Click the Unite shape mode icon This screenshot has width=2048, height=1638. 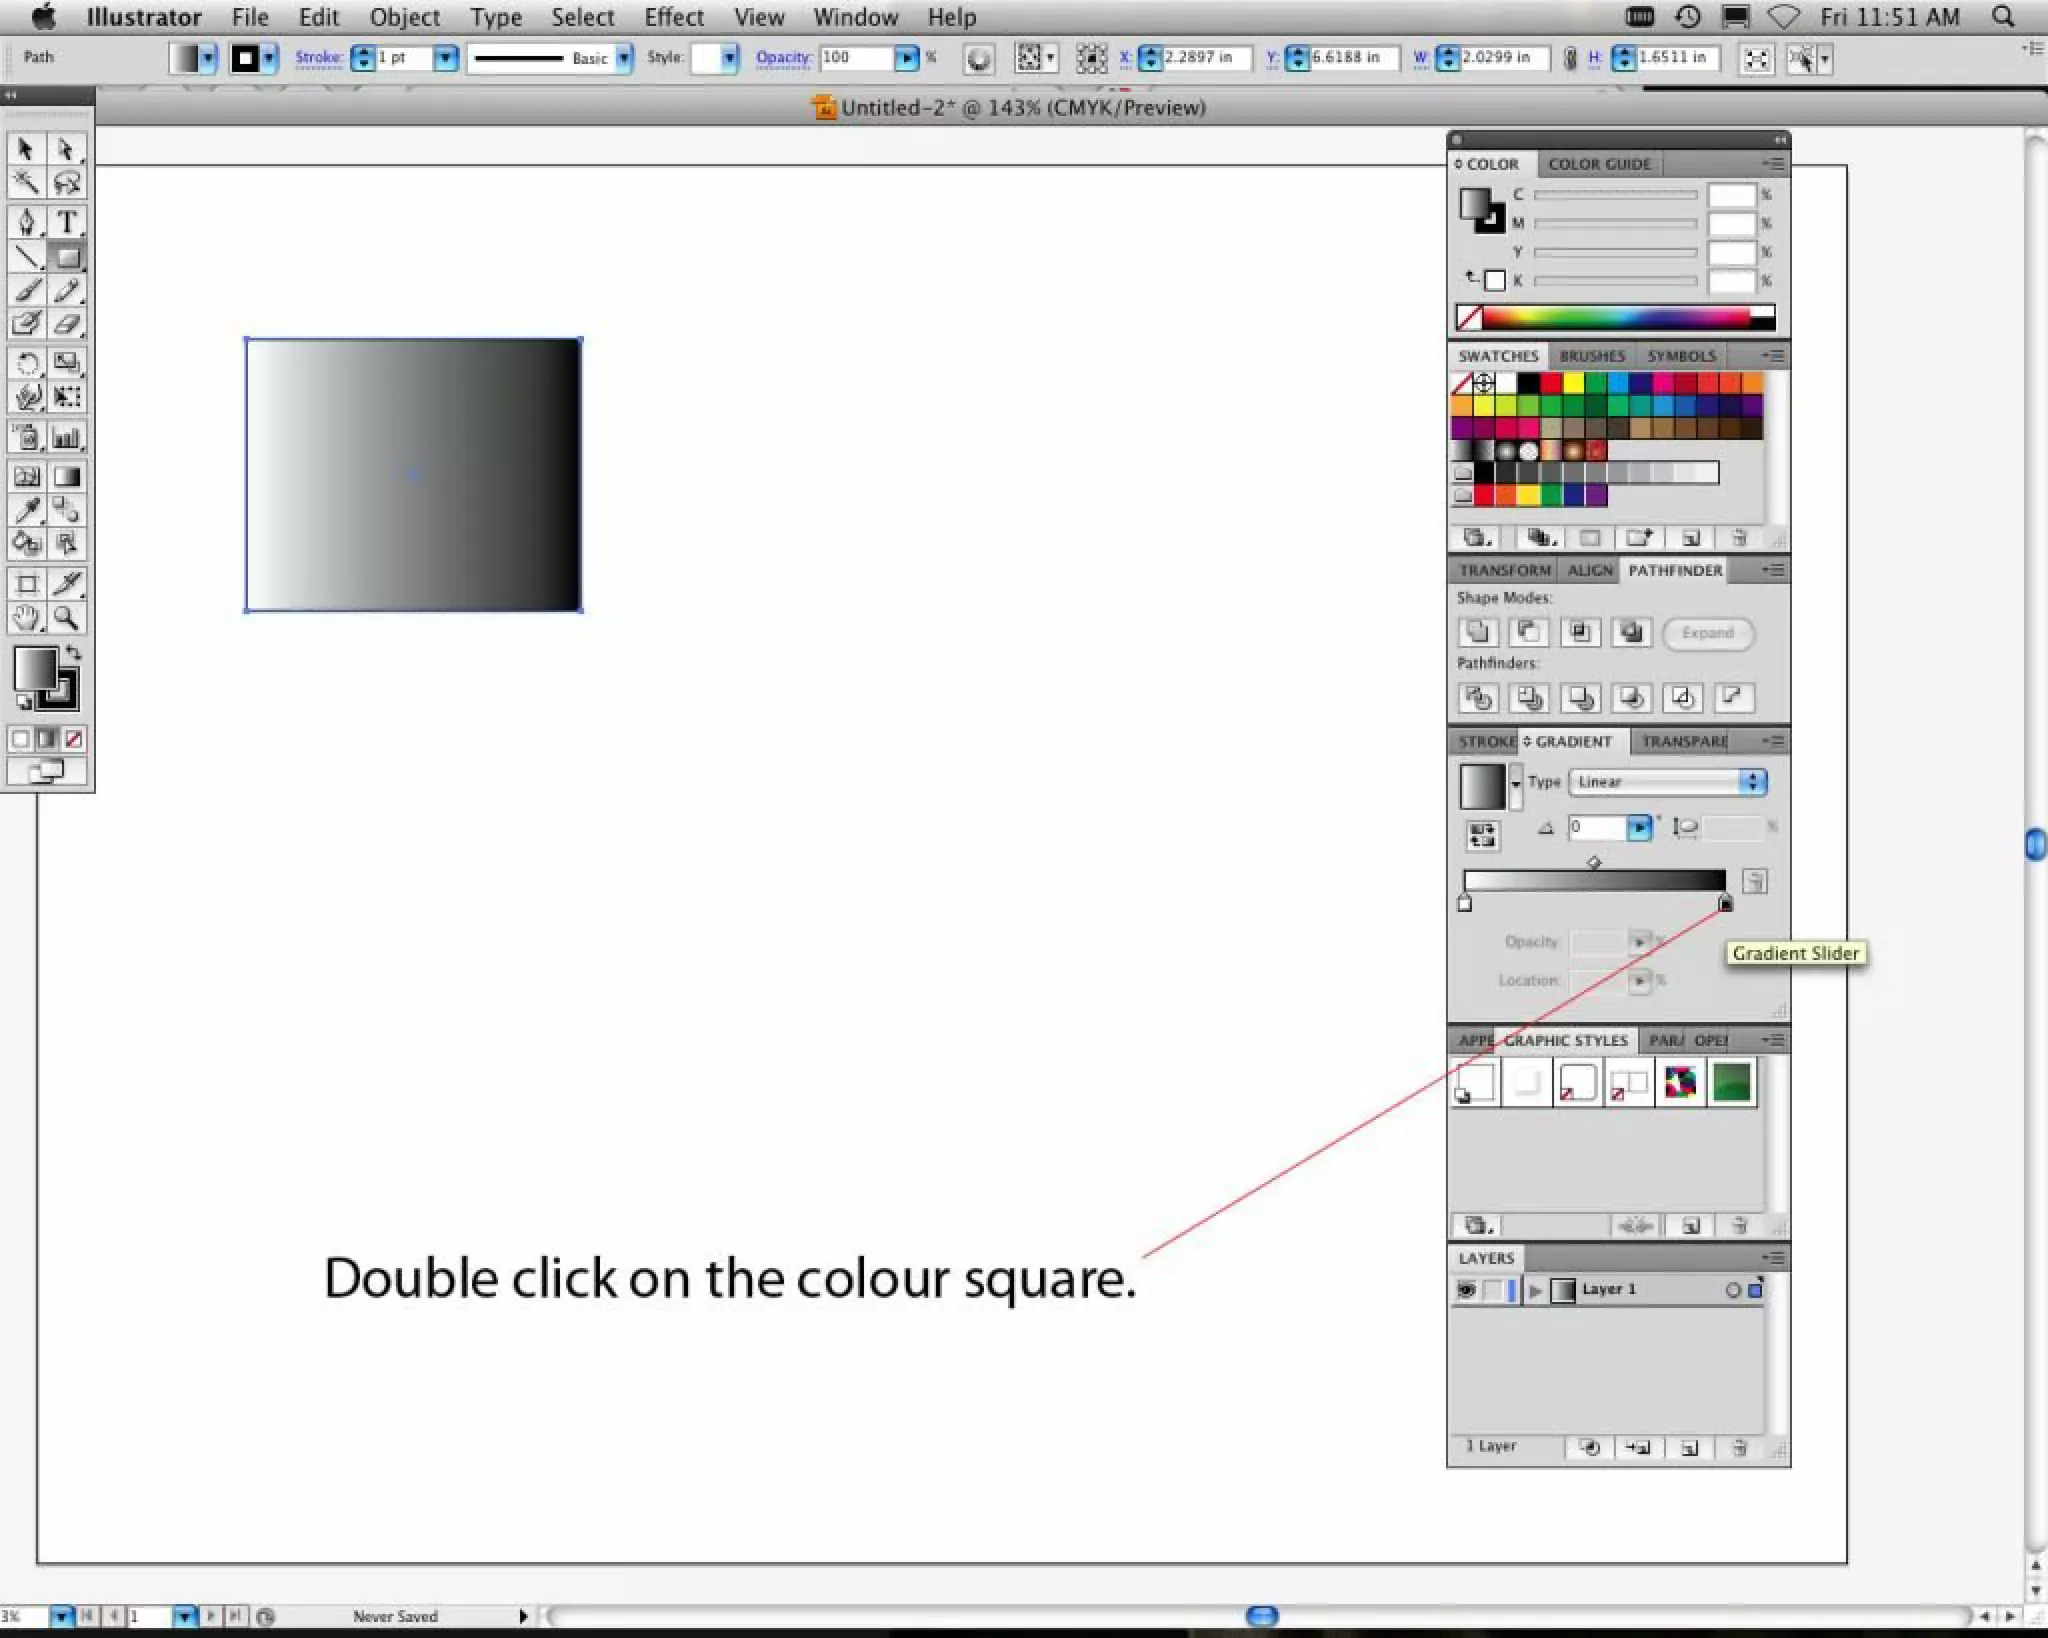coord(1477,632)
